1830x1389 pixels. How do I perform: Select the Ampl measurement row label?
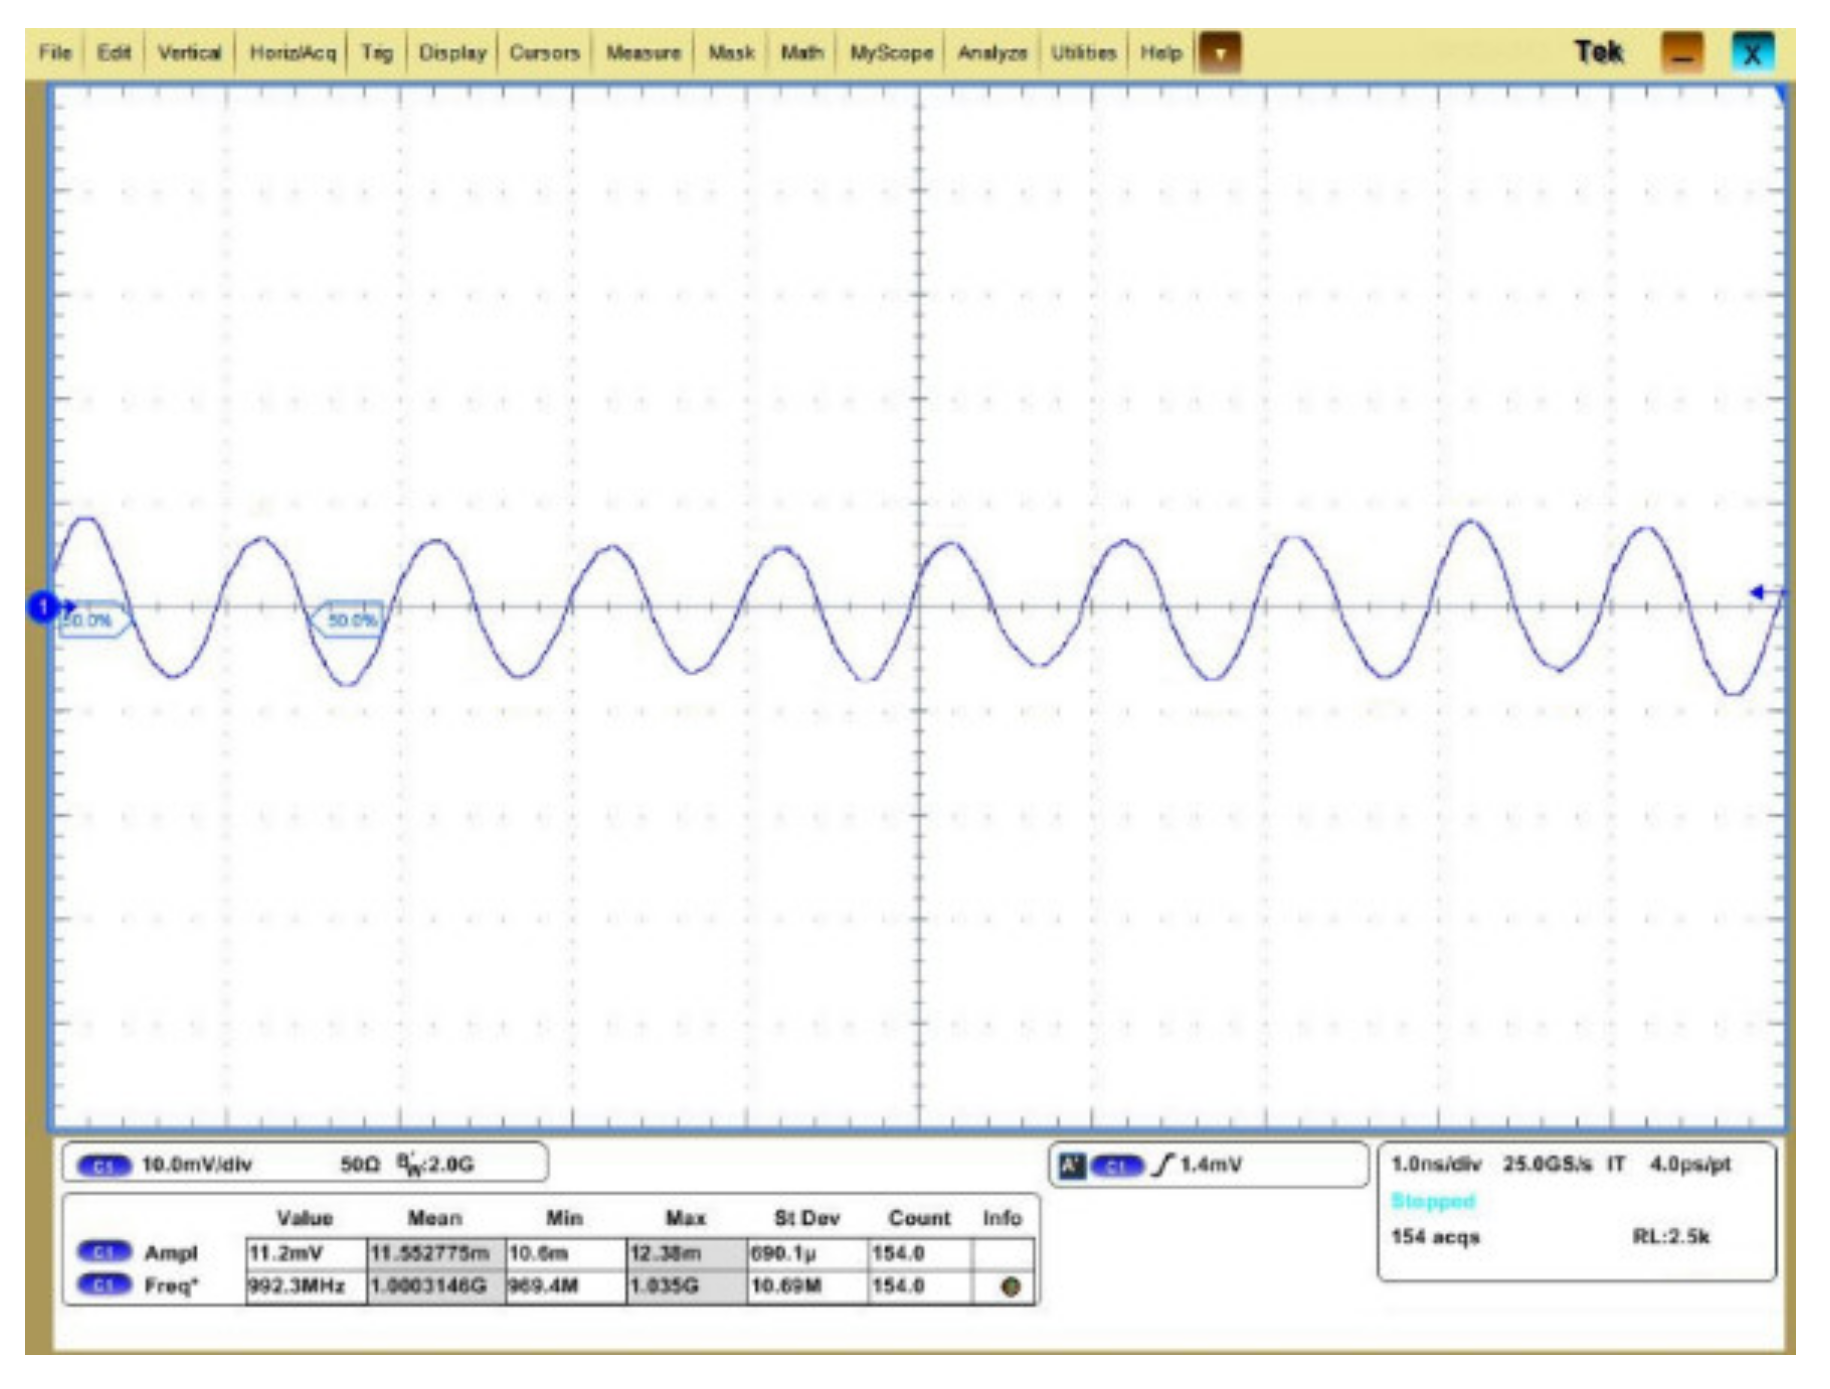click(171, 1253)
